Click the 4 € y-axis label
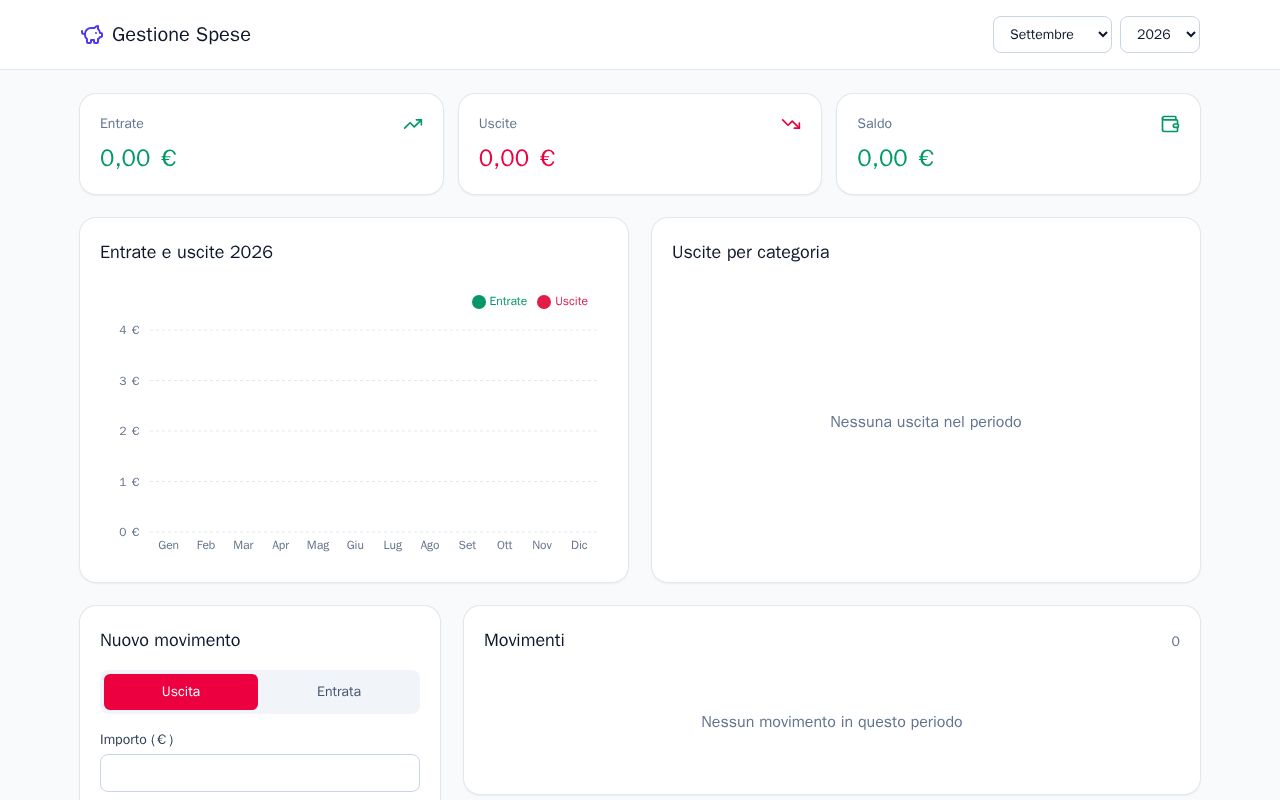The width and height of the screenshot is (1280, 800). [129, 330]
